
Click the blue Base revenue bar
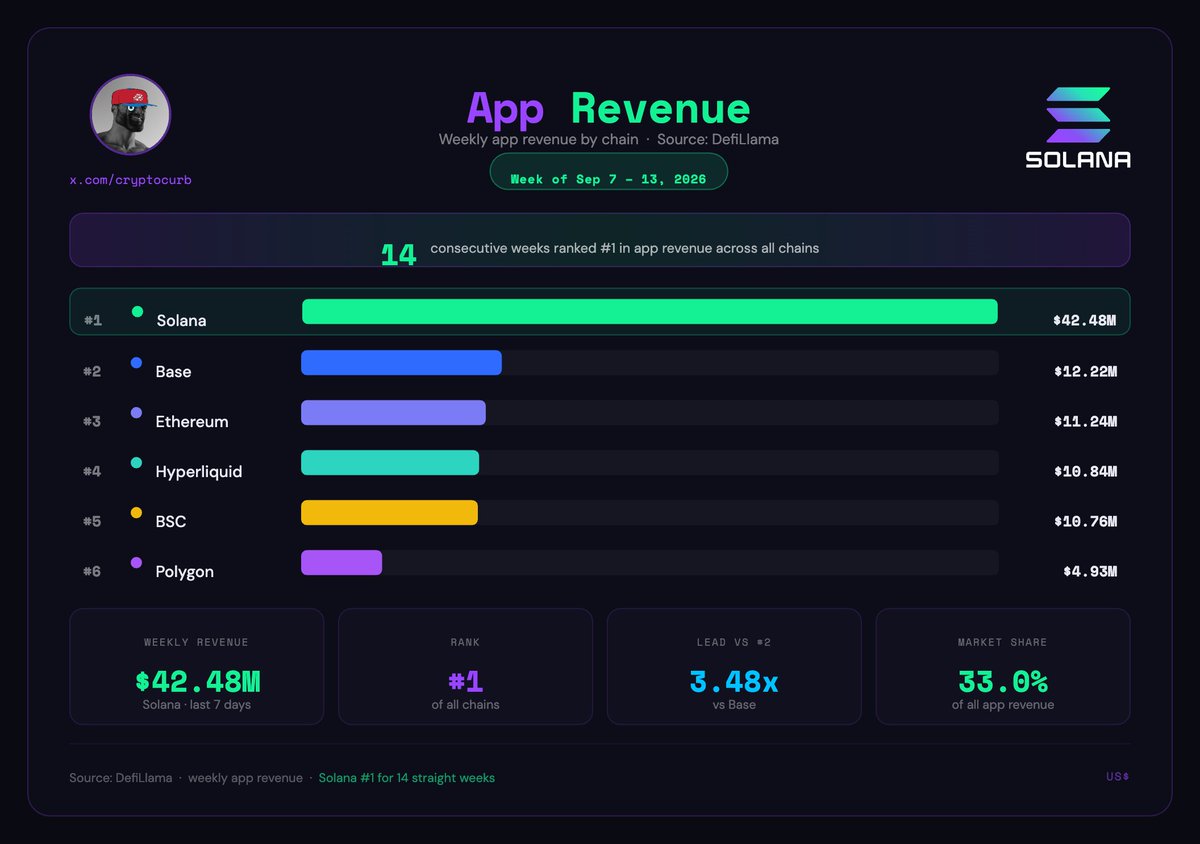tap(401, 362)
